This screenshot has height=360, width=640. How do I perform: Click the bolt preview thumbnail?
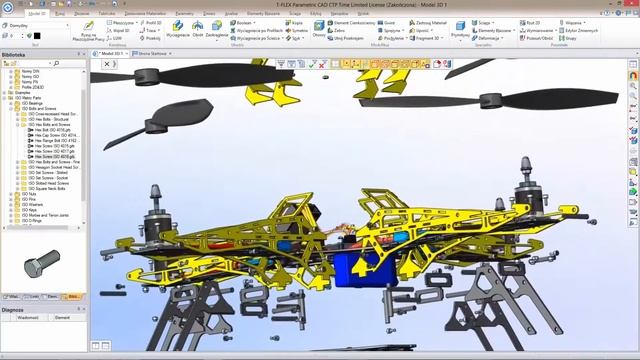point(42,263)
